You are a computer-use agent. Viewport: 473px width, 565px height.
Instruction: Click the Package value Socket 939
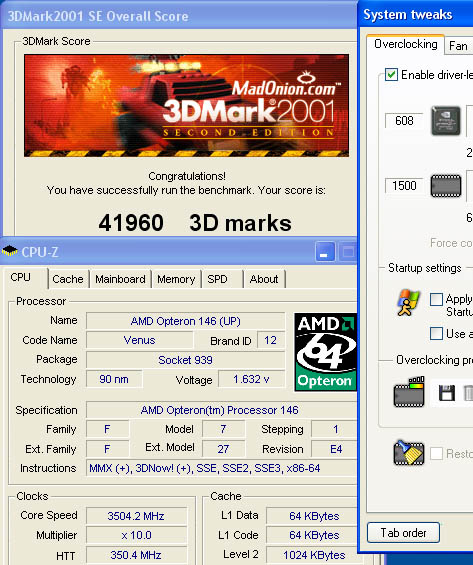186,360
